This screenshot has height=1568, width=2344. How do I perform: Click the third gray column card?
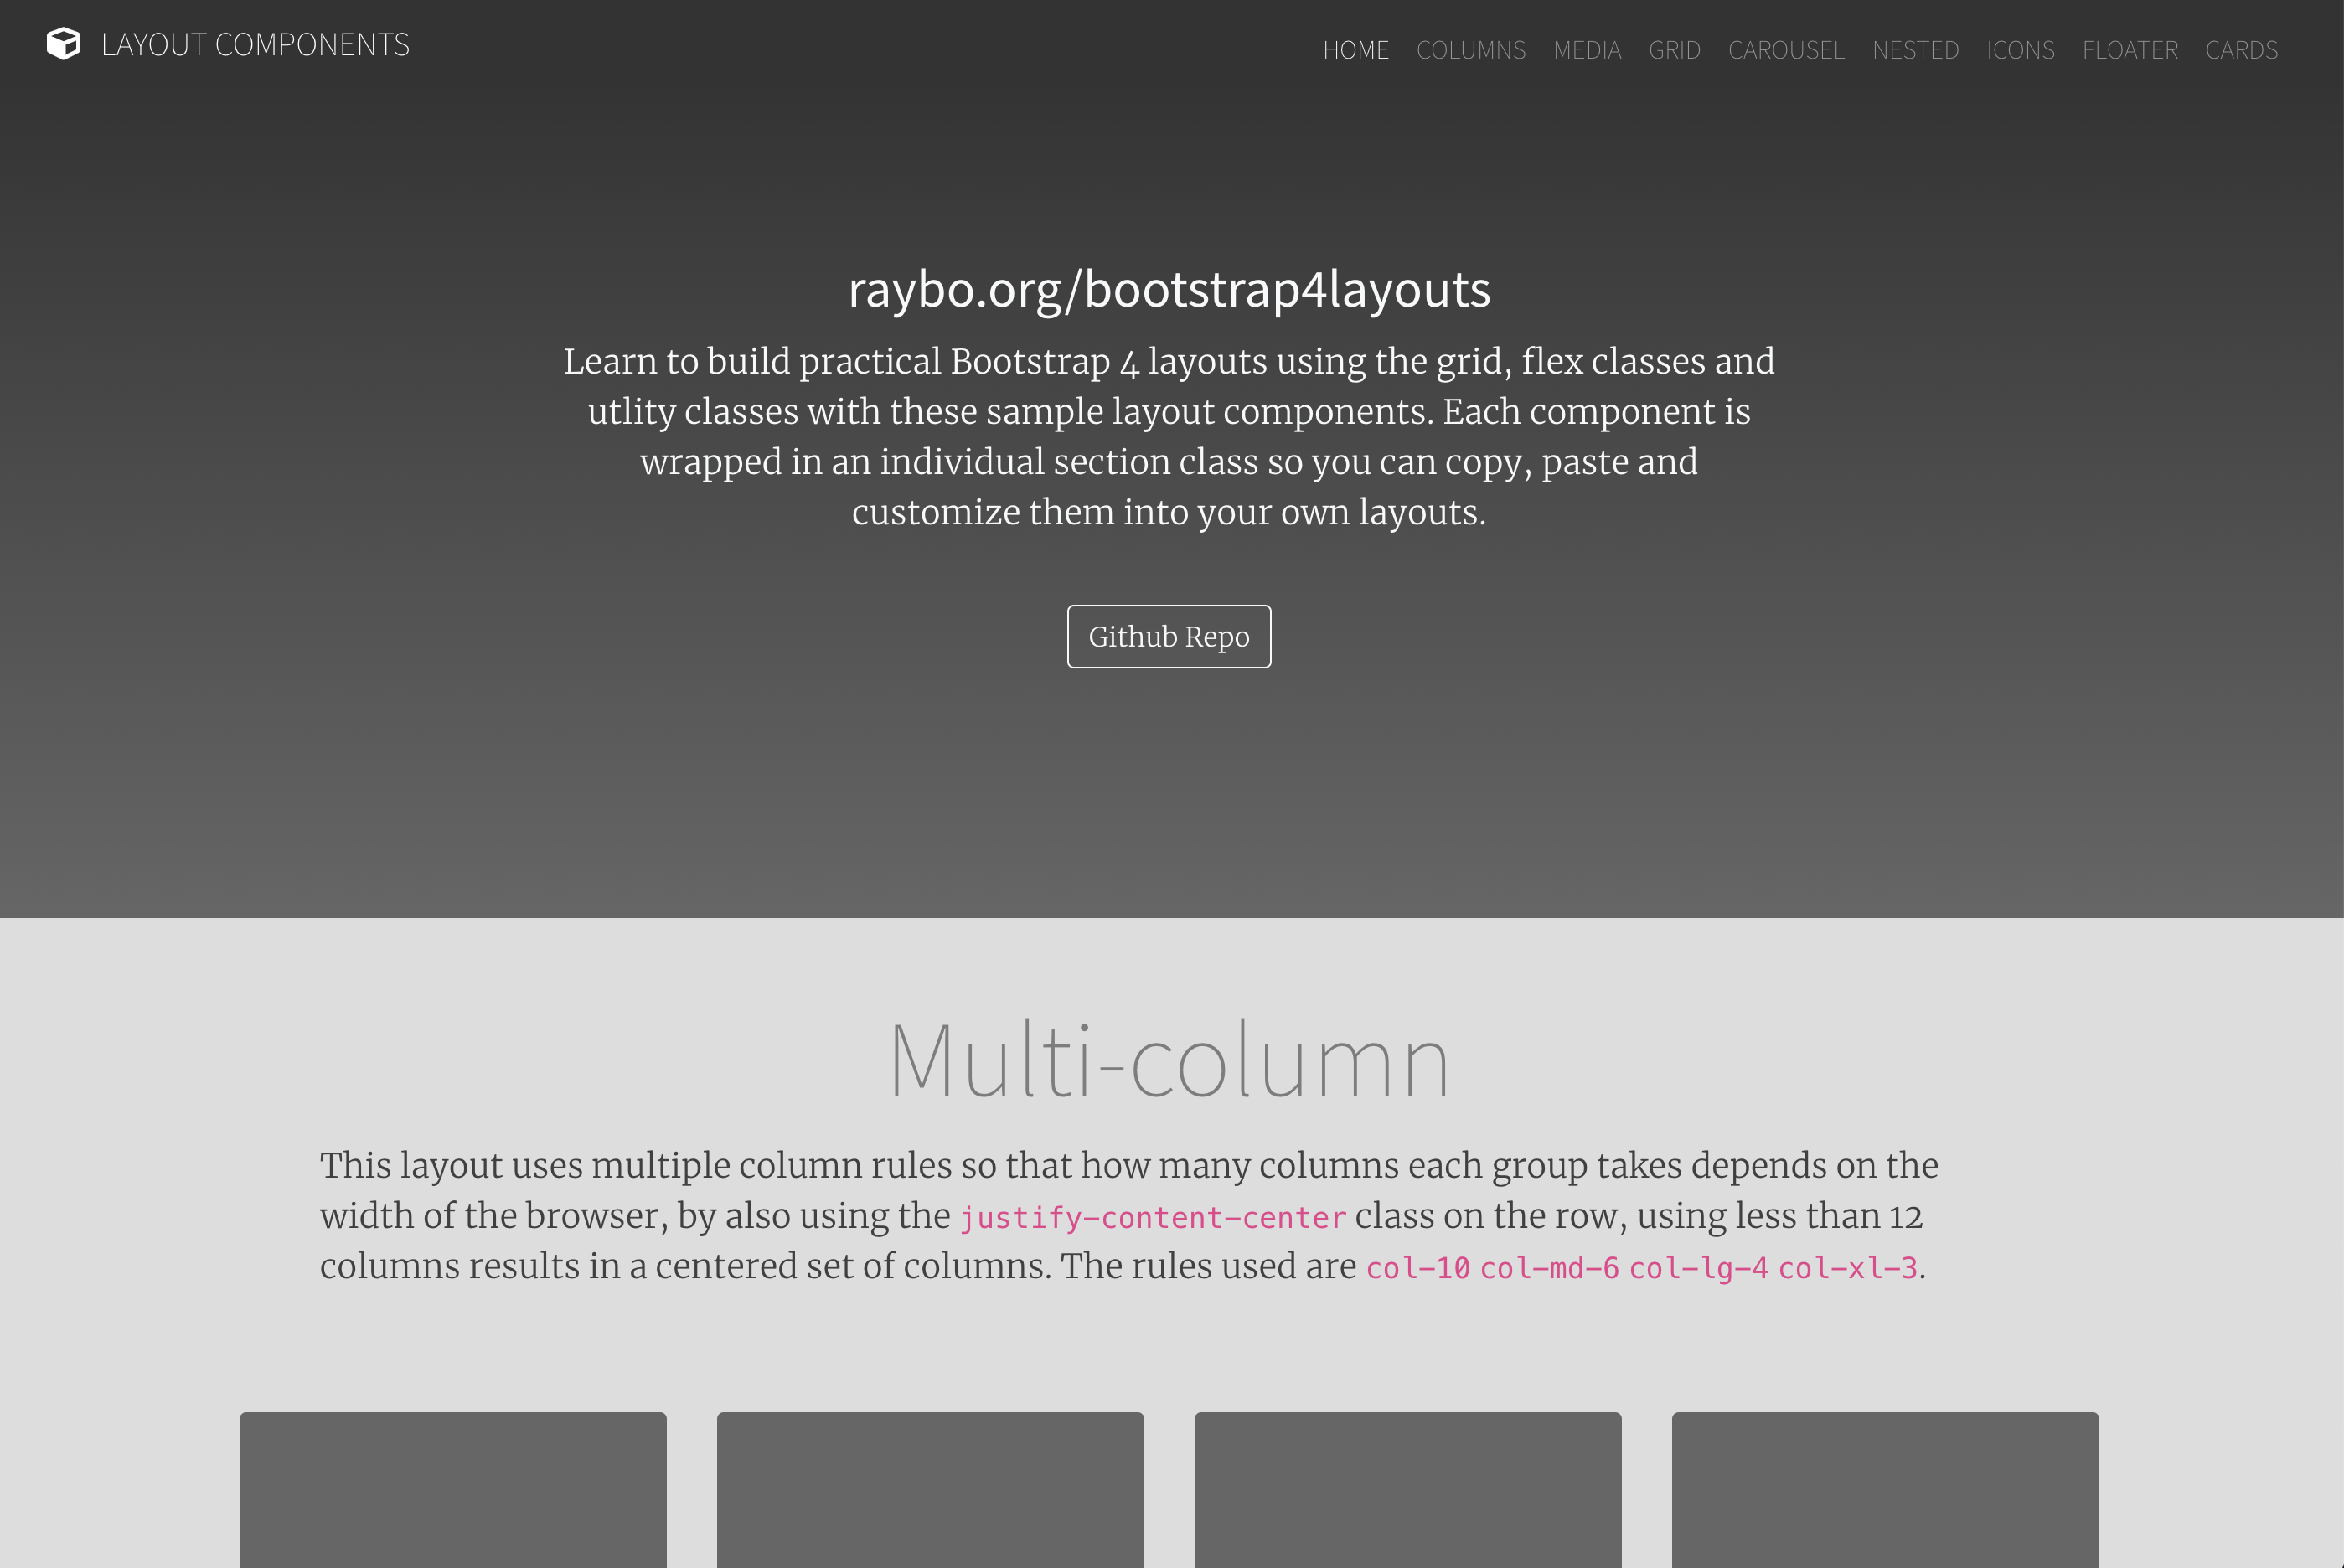click(x=1407, y=1489)
